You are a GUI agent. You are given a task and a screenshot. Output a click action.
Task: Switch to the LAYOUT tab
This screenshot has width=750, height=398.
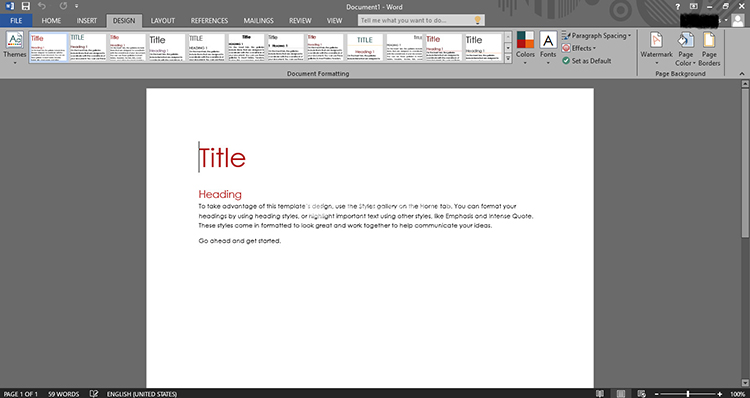(x=163, y=21)
